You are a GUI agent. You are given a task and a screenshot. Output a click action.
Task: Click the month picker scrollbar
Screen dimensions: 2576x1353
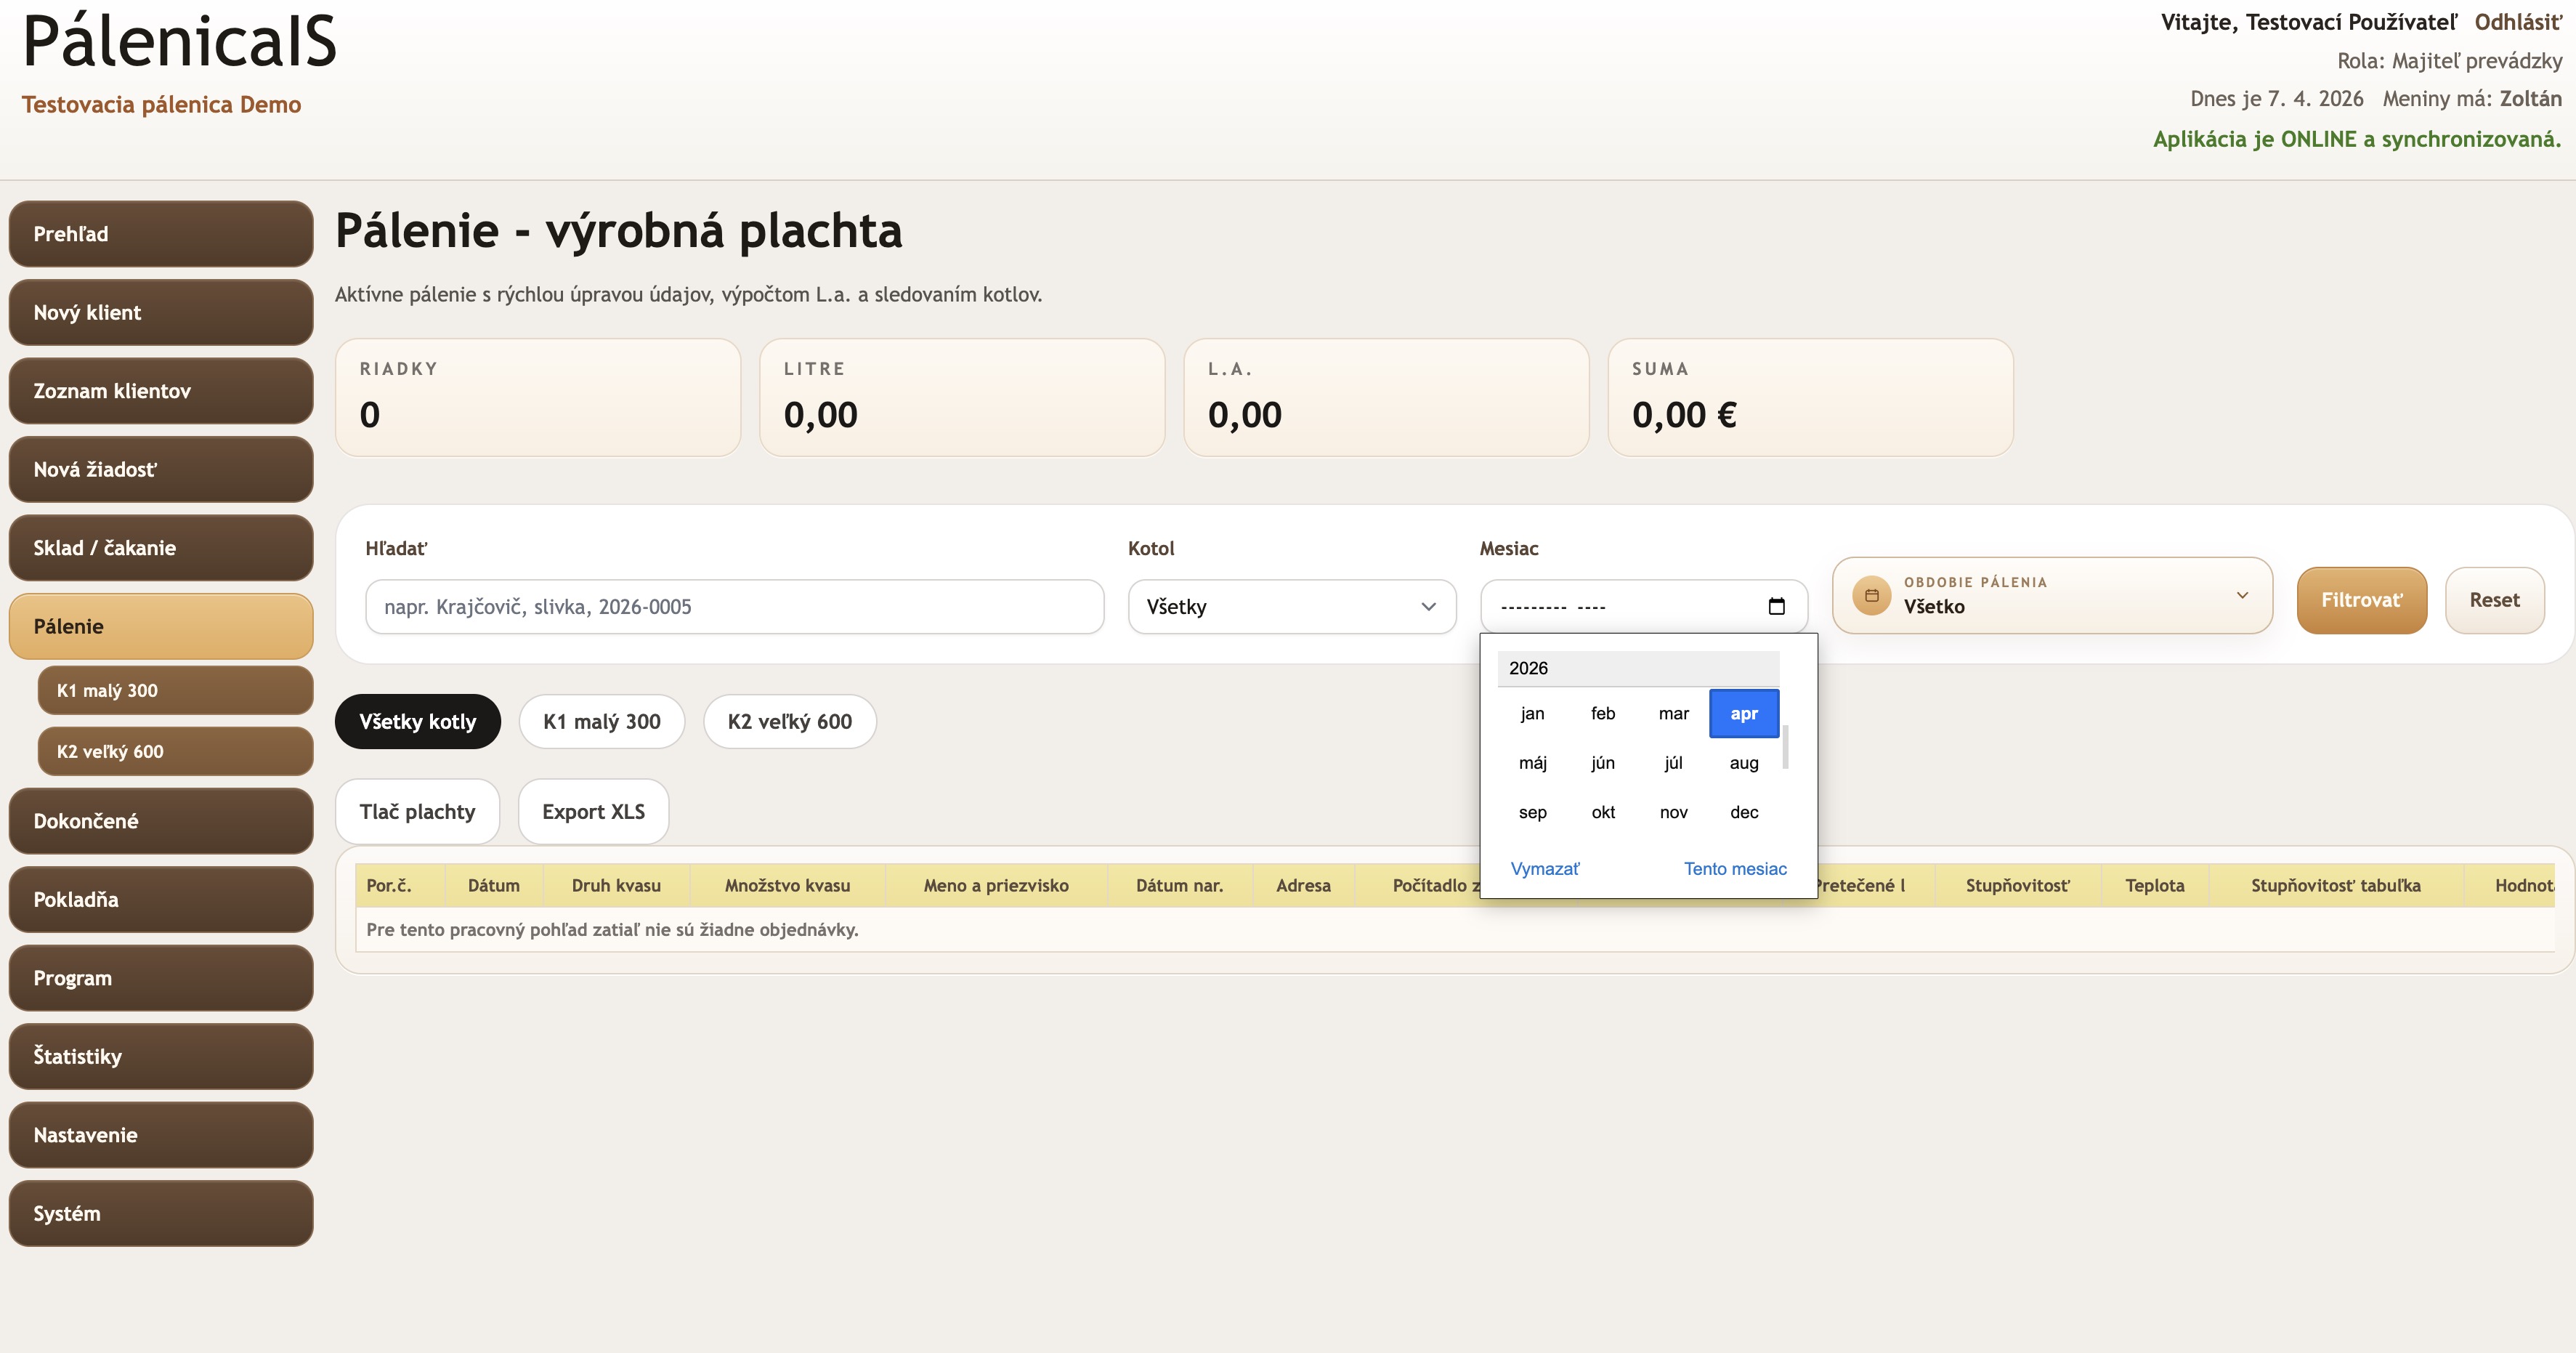tap(1785, 747)
